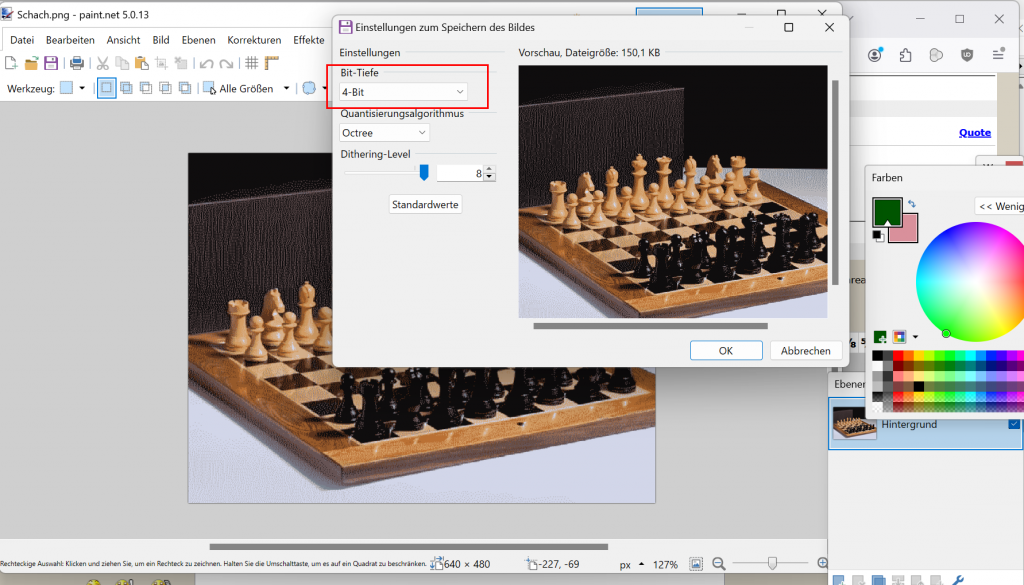
Task: Toggle the pixel grid icon
Action: tap(251, 63)
